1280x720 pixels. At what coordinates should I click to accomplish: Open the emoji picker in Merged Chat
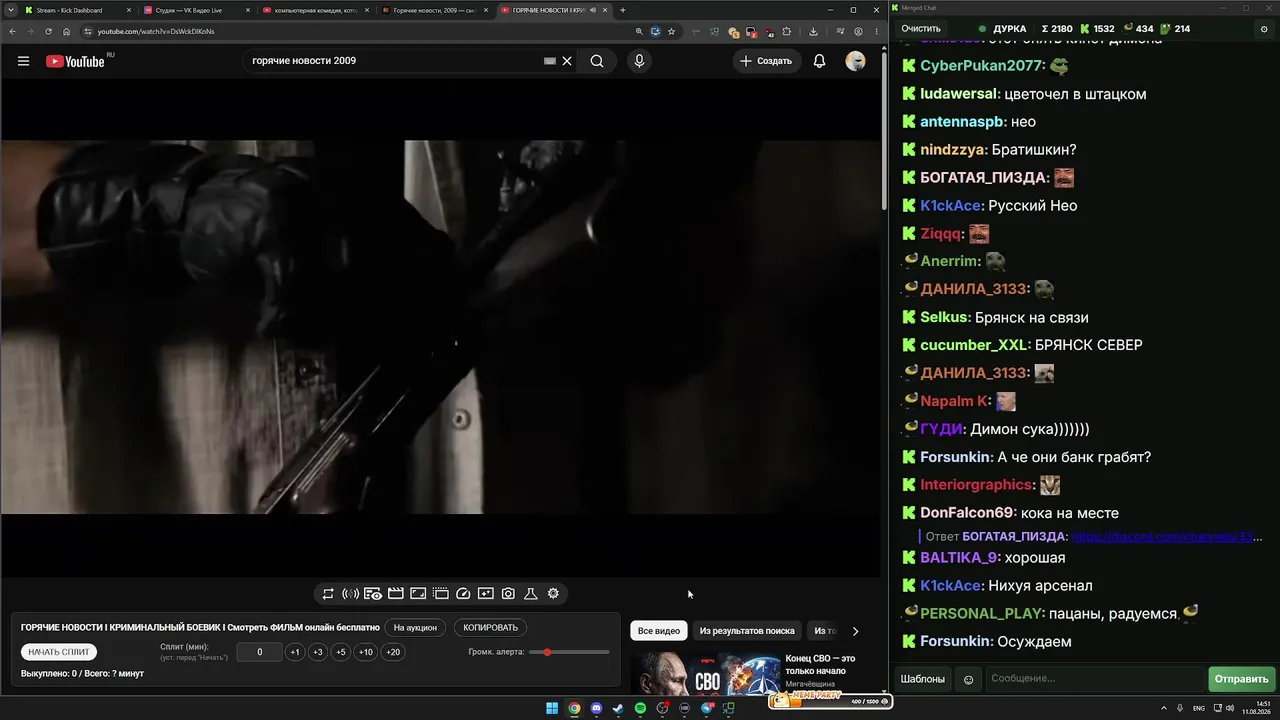click(968, 679)
